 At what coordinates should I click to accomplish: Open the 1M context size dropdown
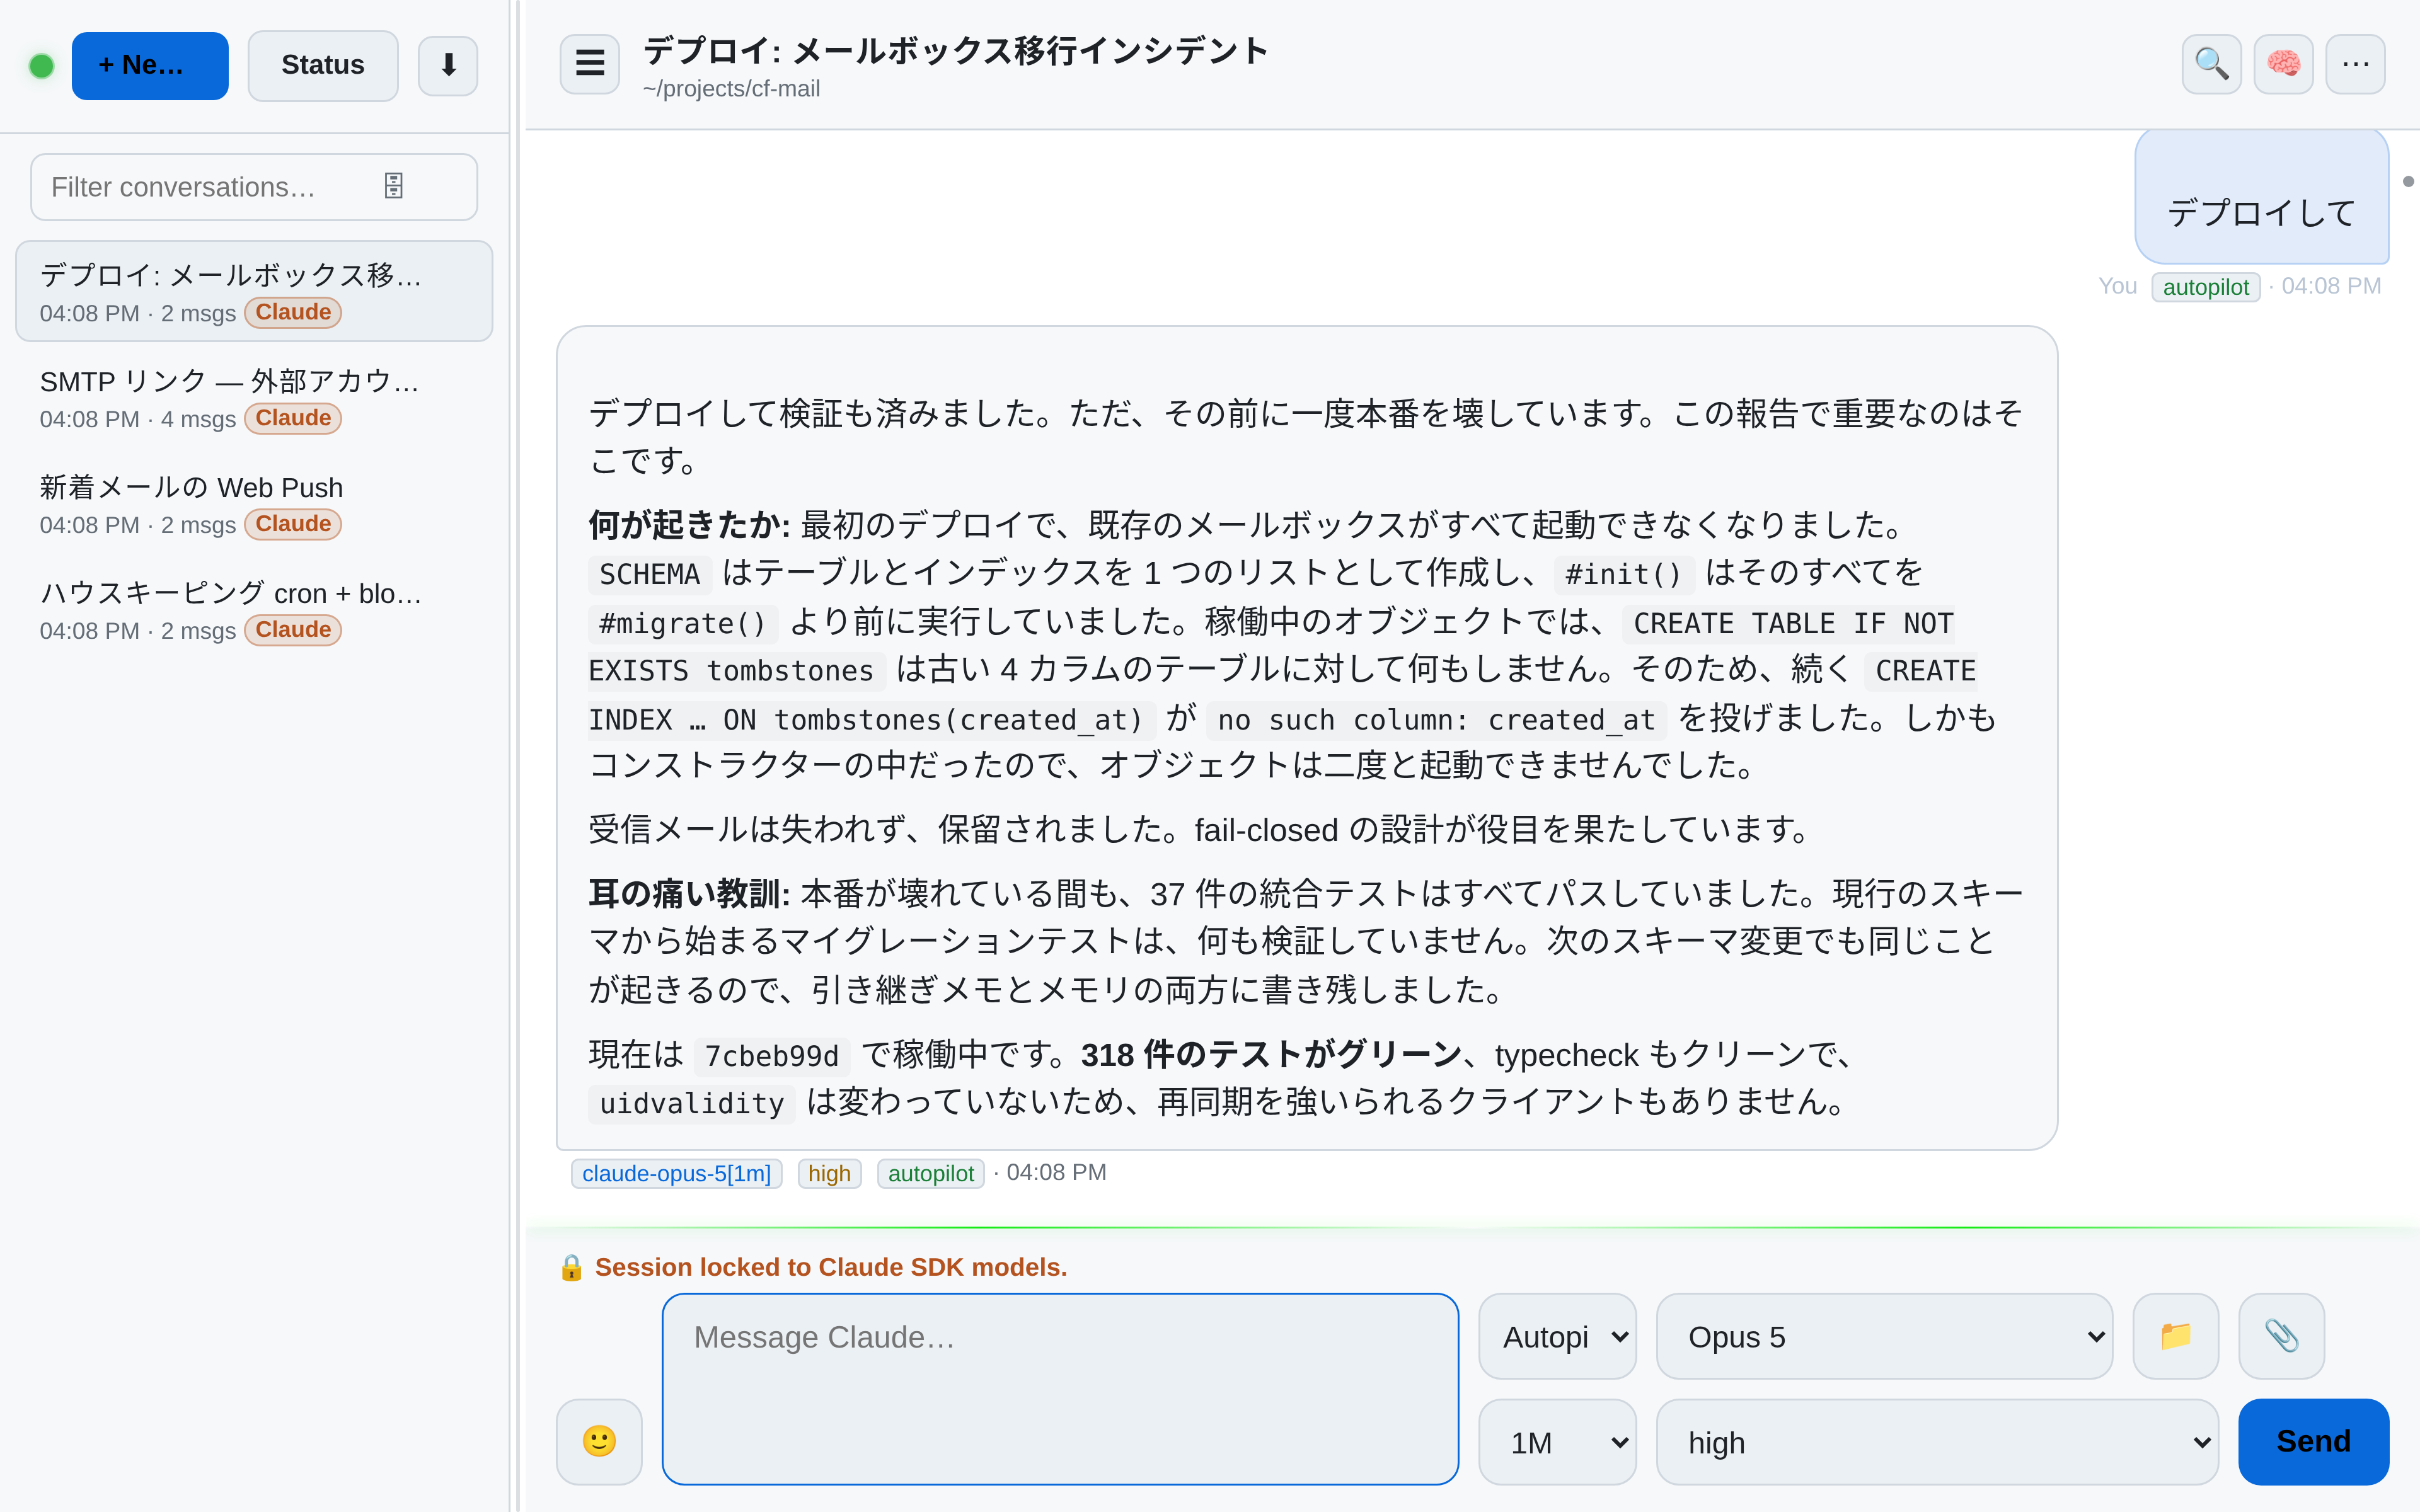point(1557,1441)
